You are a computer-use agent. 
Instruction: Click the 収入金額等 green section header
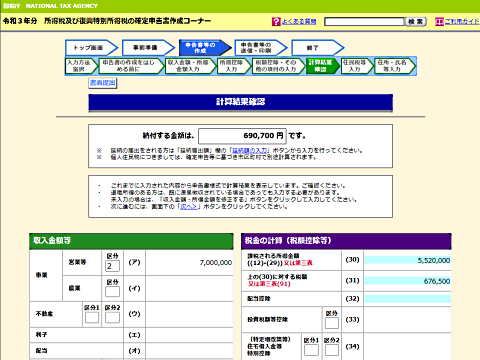point(131,241)
